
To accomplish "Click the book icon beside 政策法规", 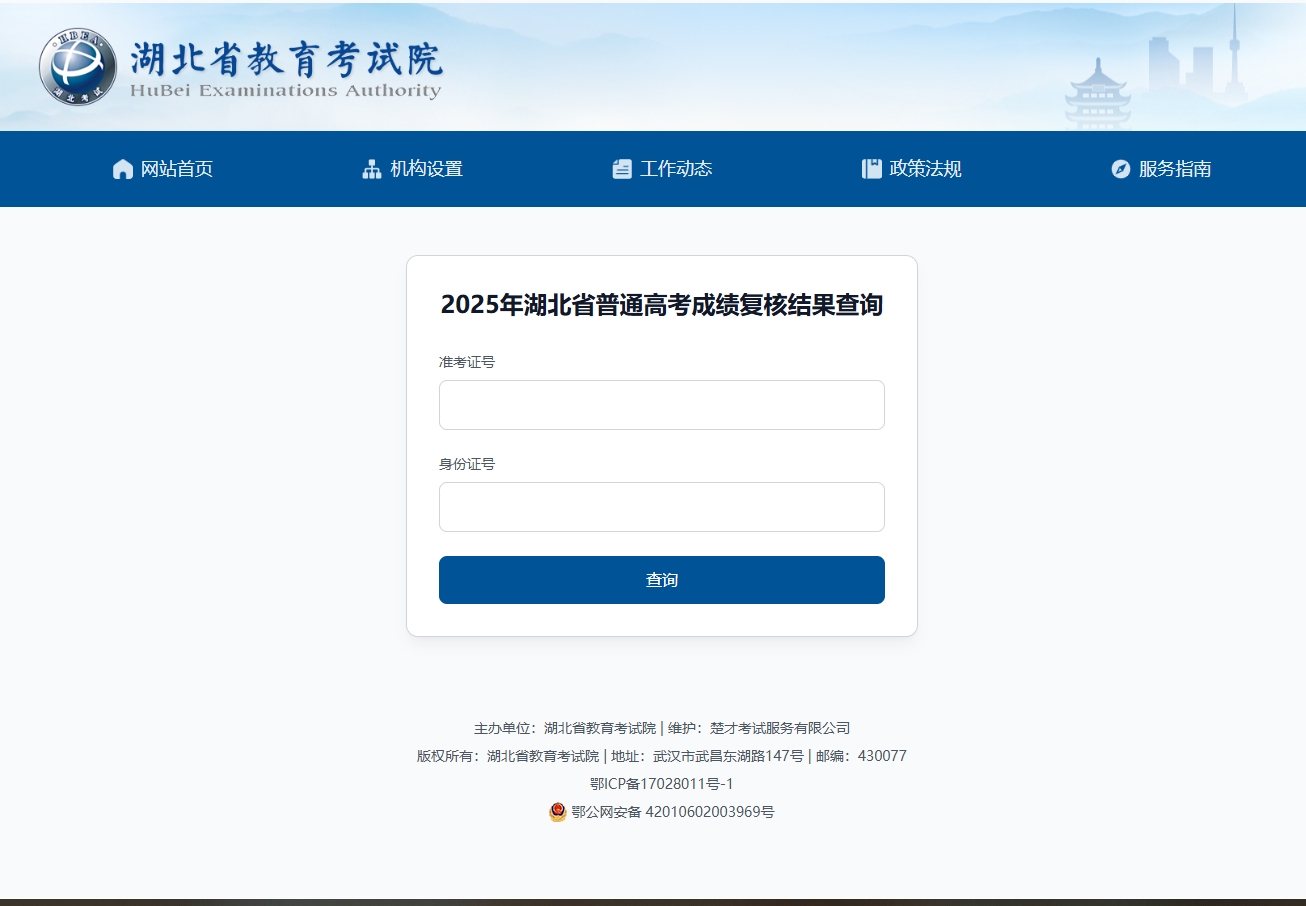I will click(x=869, y=168).
